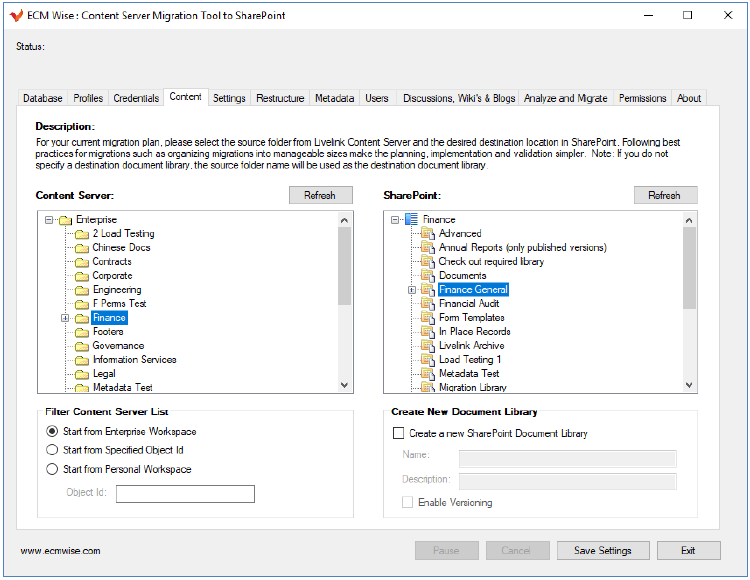The width and height of the screenshot is (750, 580).
Task: Select Start from Specified Object Id
Action: (x=53, y=451)
